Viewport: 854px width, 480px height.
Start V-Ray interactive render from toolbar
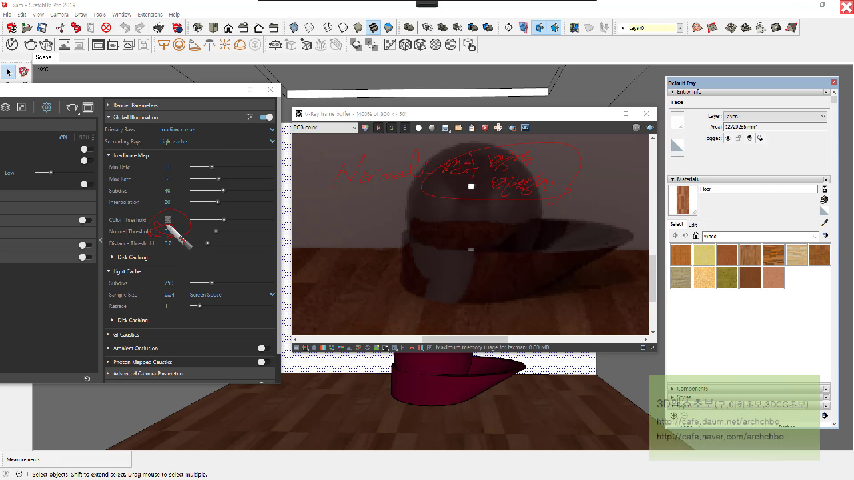coord(46,45)
